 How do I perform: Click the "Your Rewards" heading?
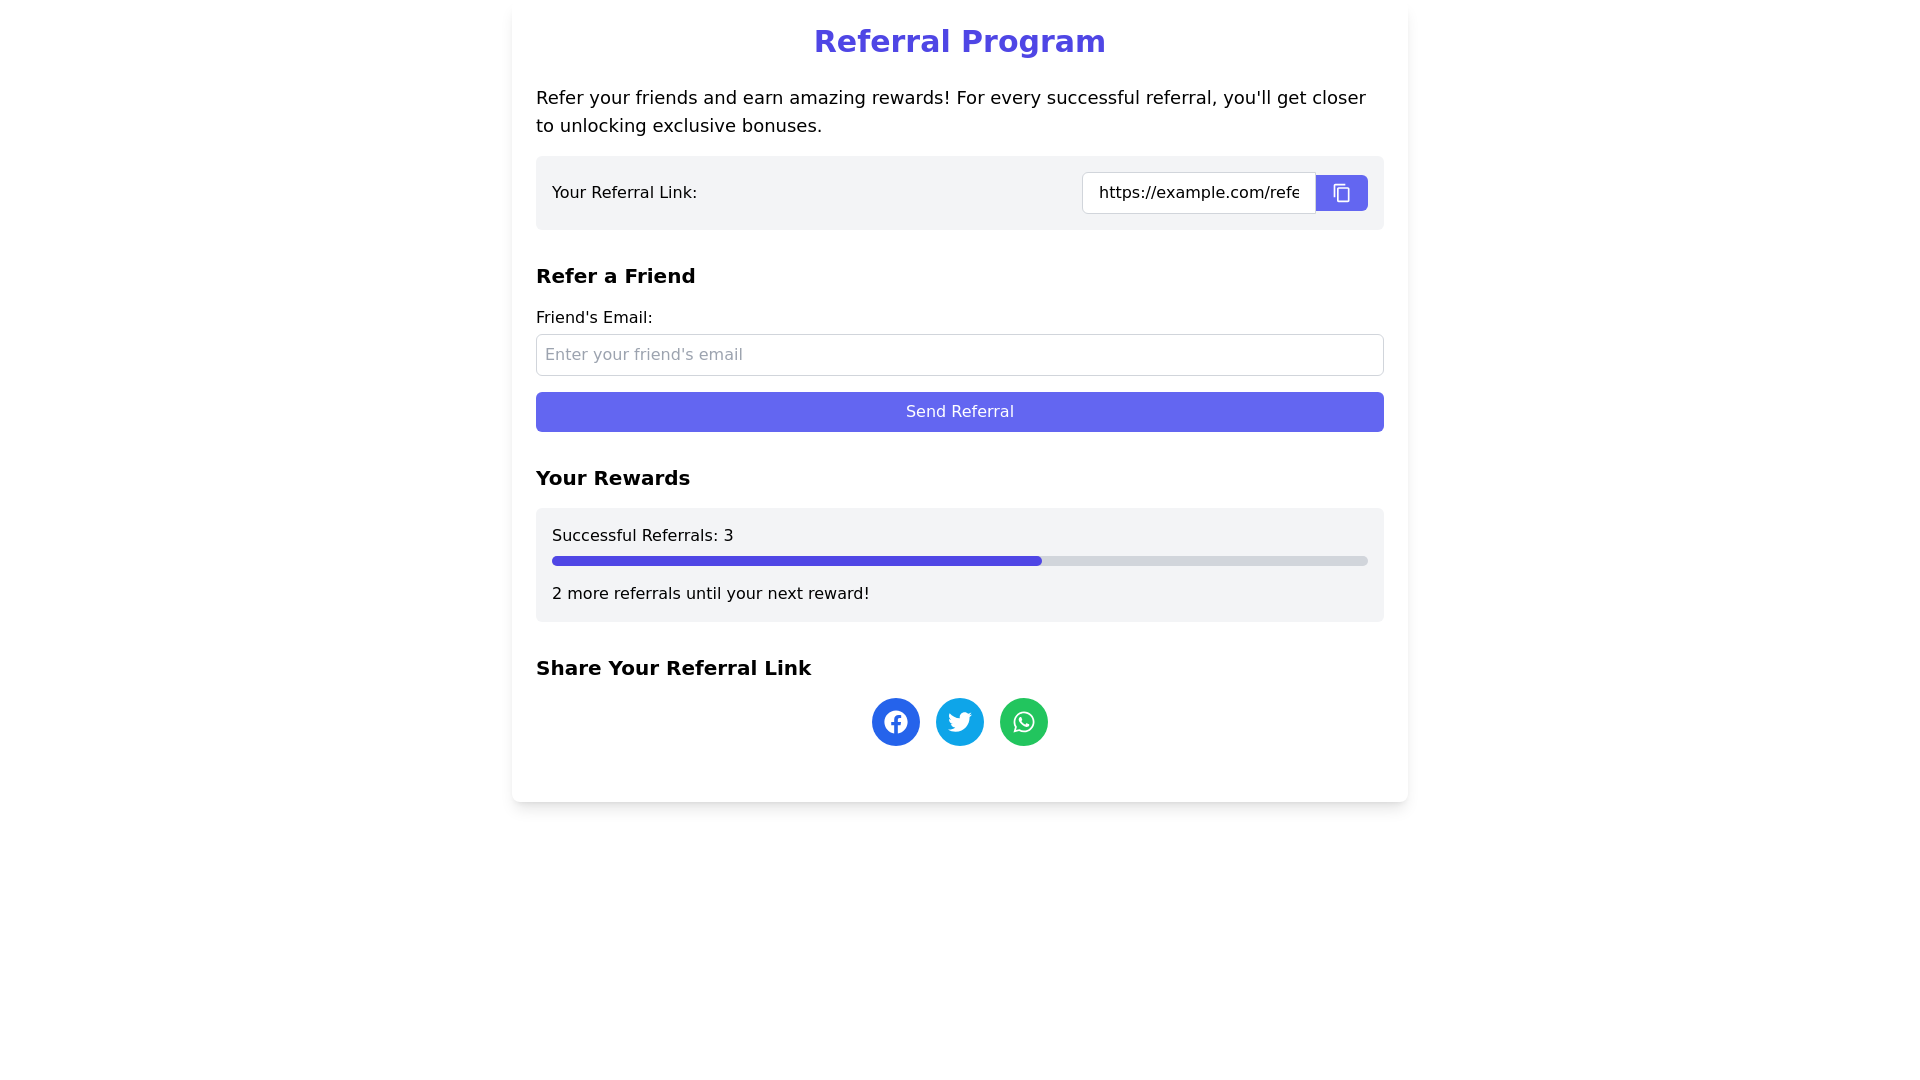click(x=612, y=478)
